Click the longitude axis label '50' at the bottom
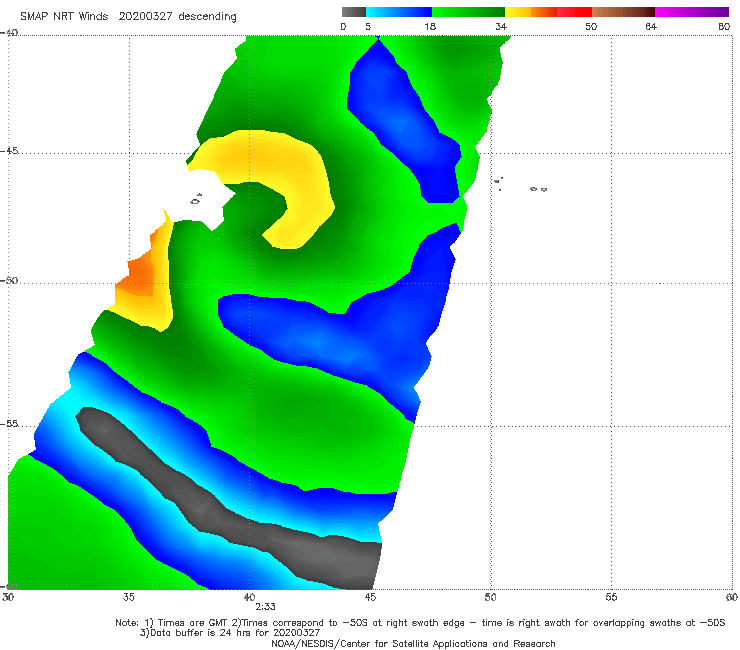The width and height of the screenshot is (740, 650). pyautogui.click(x=490, y=597)
